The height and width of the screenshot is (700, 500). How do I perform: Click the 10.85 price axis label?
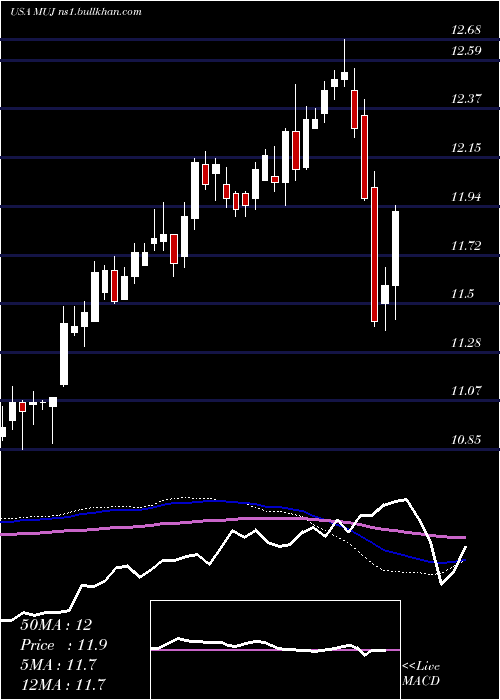pyautogui.click(x=466, y=440)
